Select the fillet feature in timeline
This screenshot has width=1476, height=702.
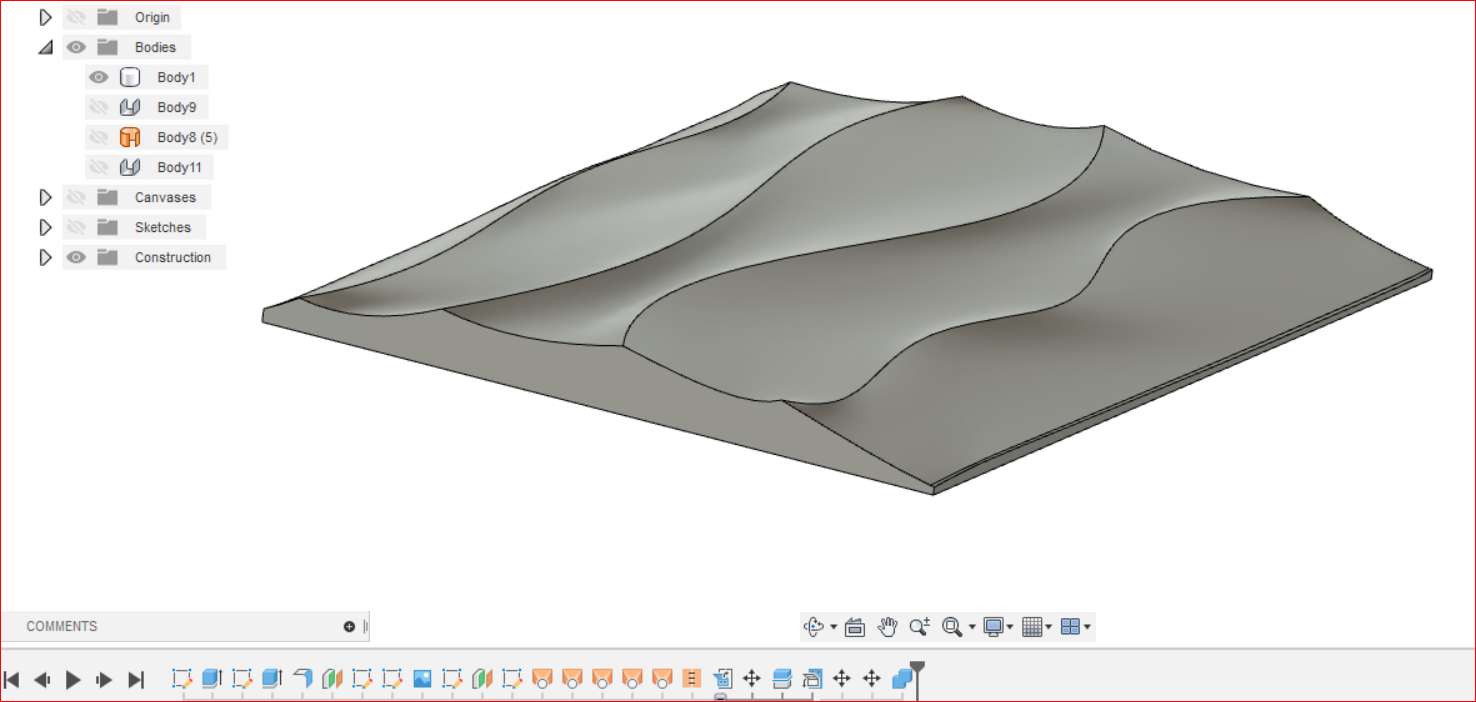[302, 679]
